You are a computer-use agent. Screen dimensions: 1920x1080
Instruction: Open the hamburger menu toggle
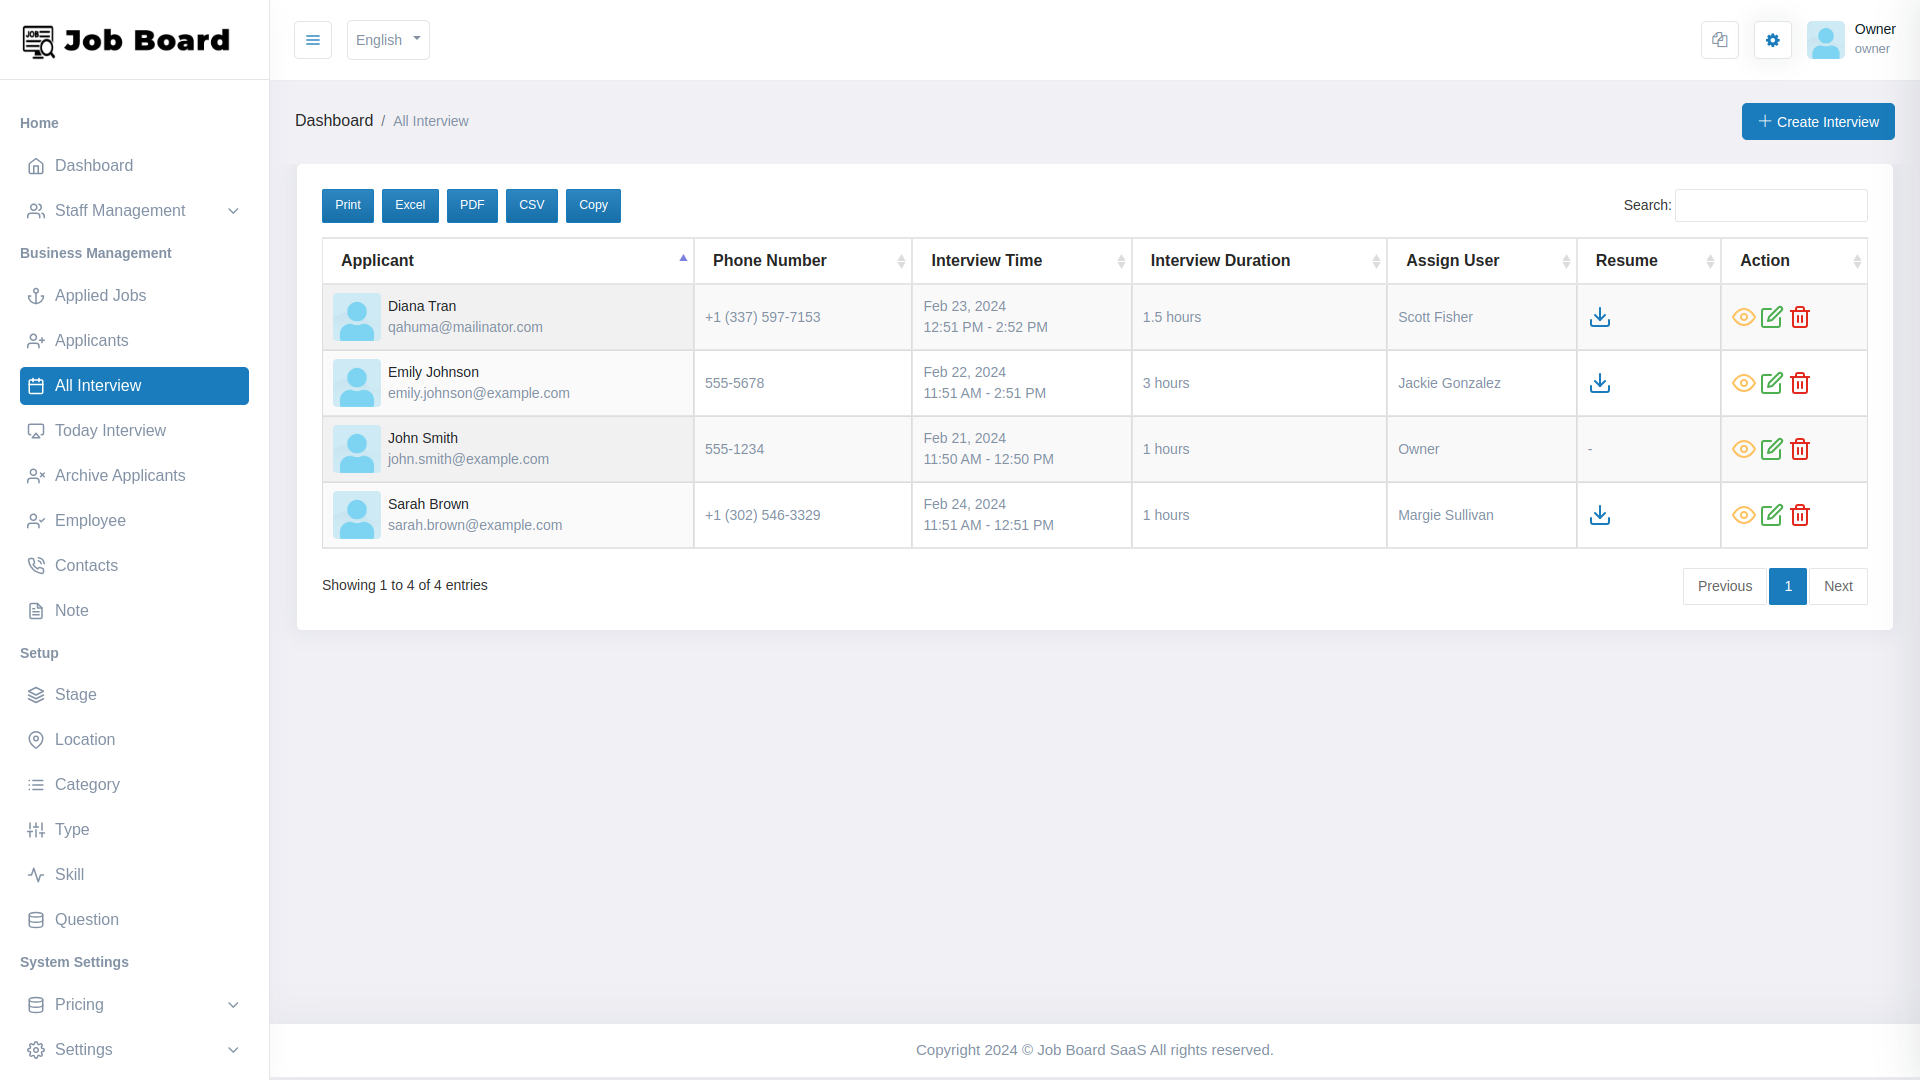[x=313, y=40]
